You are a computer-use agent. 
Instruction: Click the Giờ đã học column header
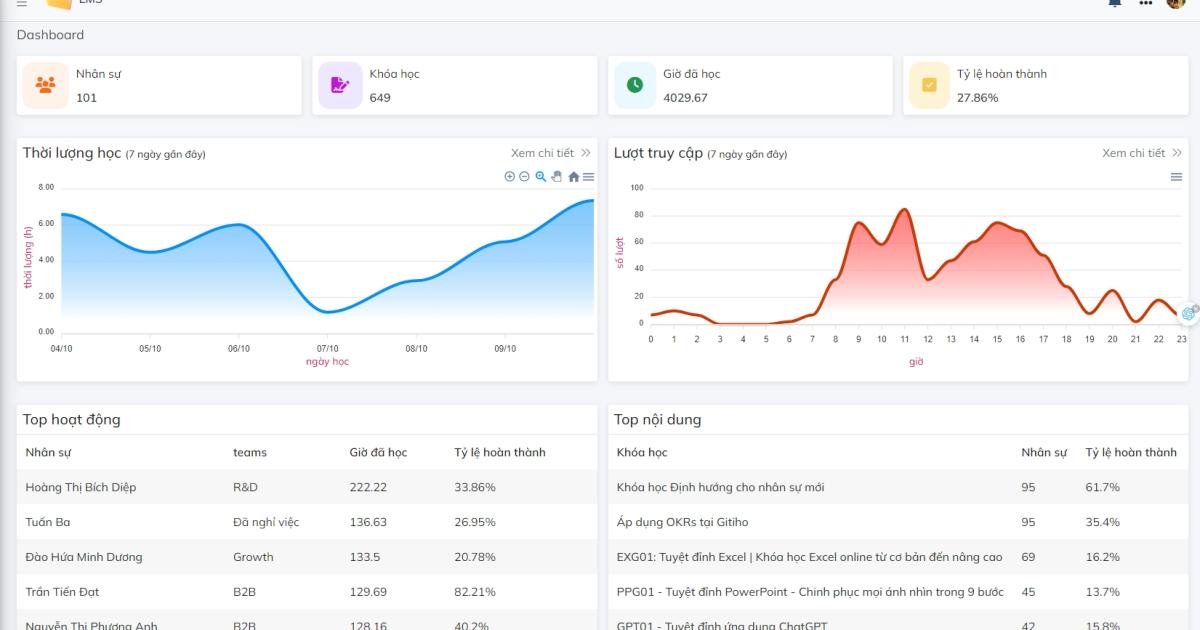(x=378, y=452)
